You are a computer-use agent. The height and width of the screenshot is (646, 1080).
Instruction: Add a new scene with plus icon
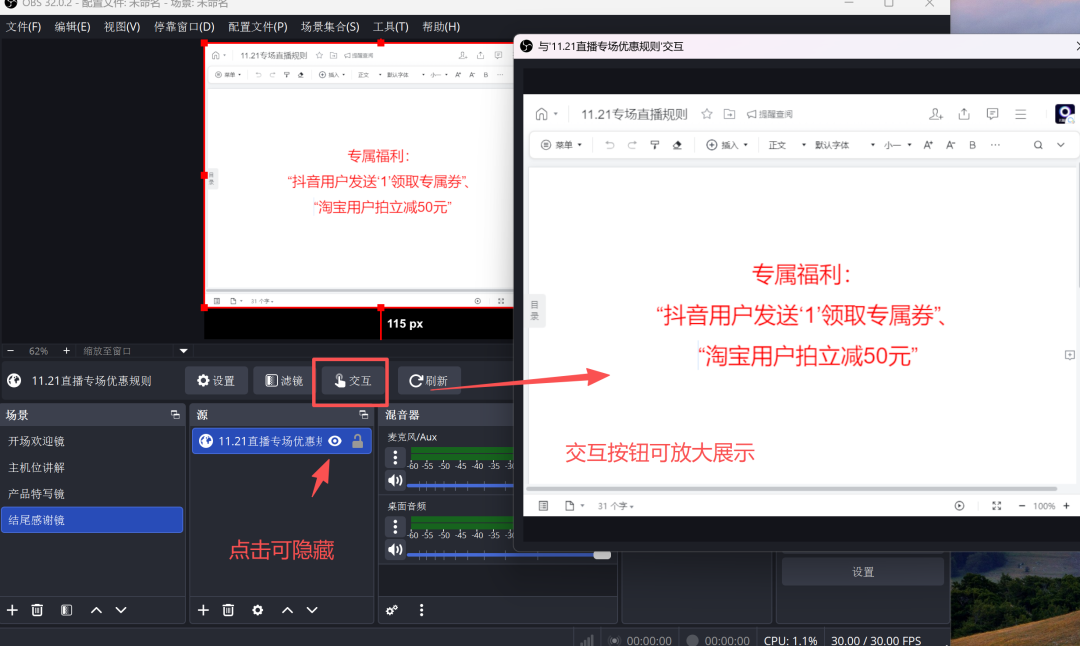12,610
